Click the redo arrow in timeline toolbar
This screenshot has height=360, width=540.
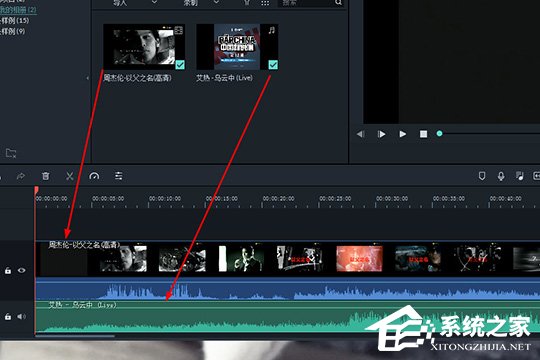coord(21,176)
